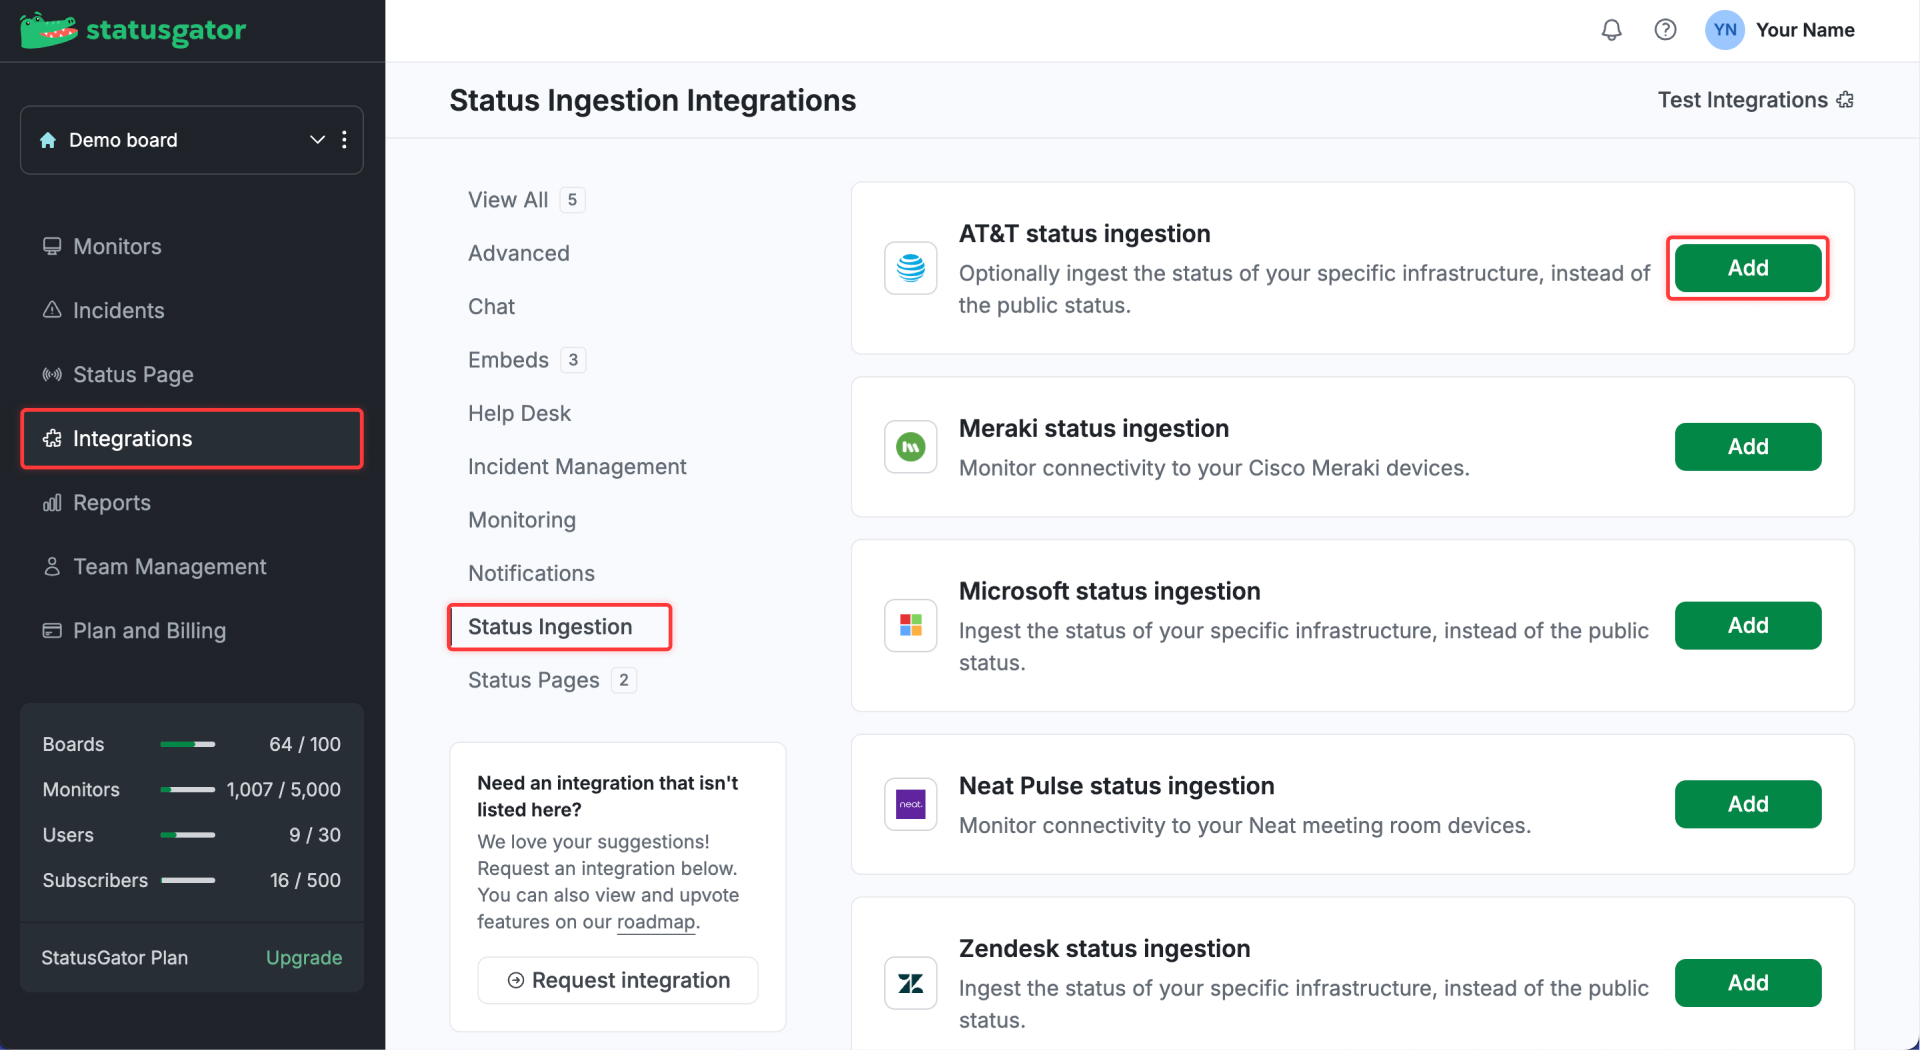1920x1050 pixels.
Task: Click the Boards usage progress bar
Action: tap(188, 744)
